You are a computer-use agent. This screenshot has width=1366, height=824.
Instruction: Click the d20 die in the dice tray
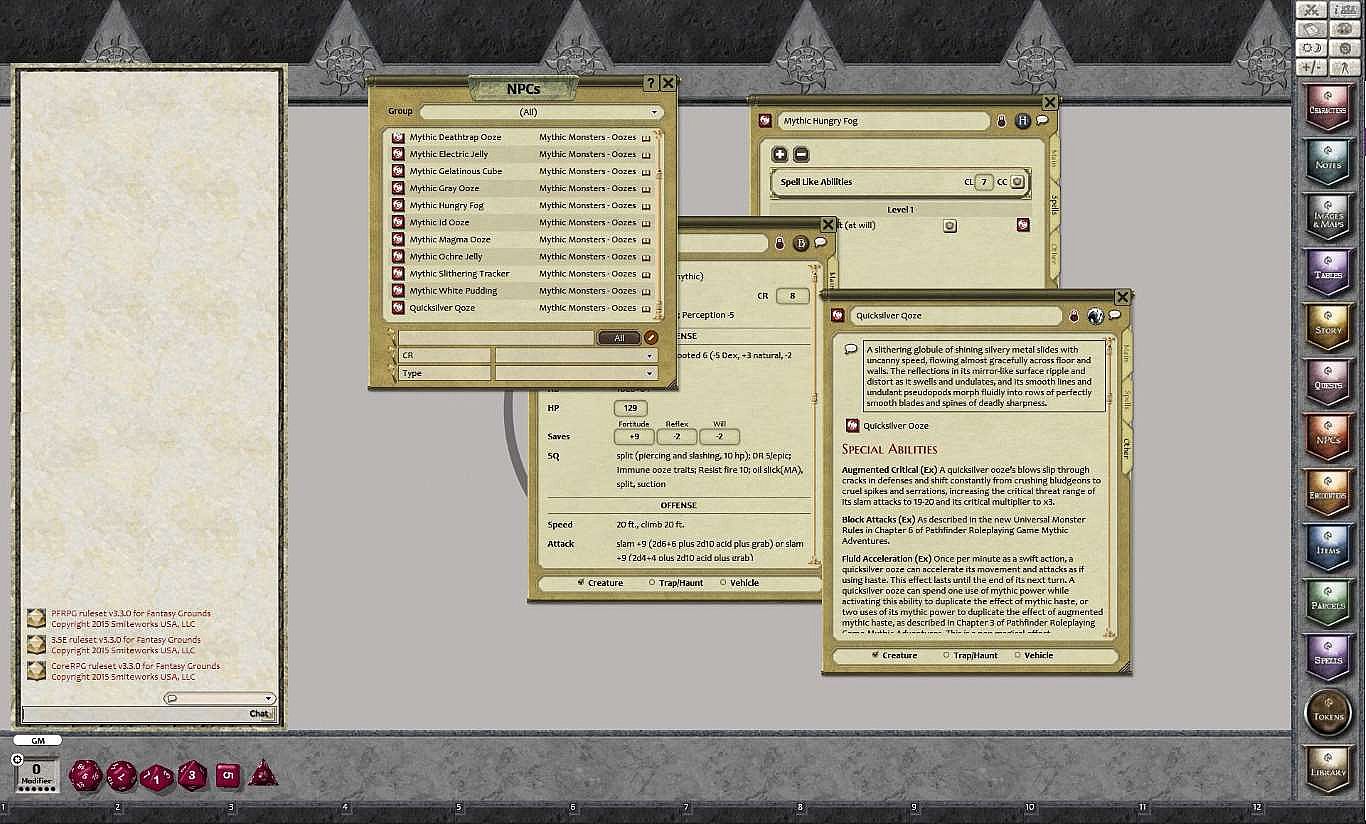pos(84,775)
